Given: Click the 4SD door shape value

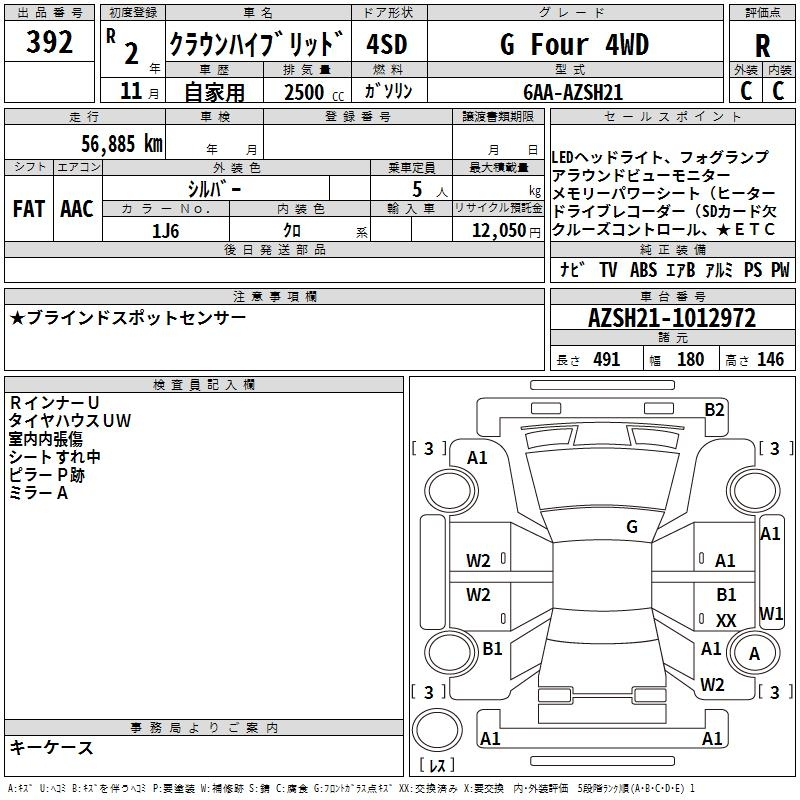Looking at the screenshot, I should (386, 45).
